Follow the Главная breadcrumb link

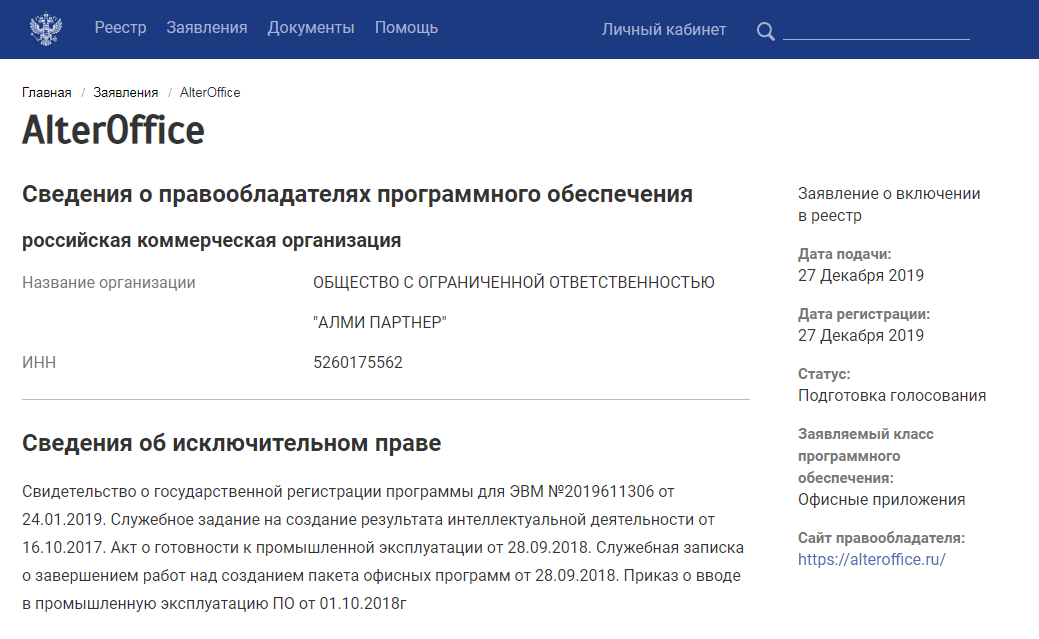point(46,93)
